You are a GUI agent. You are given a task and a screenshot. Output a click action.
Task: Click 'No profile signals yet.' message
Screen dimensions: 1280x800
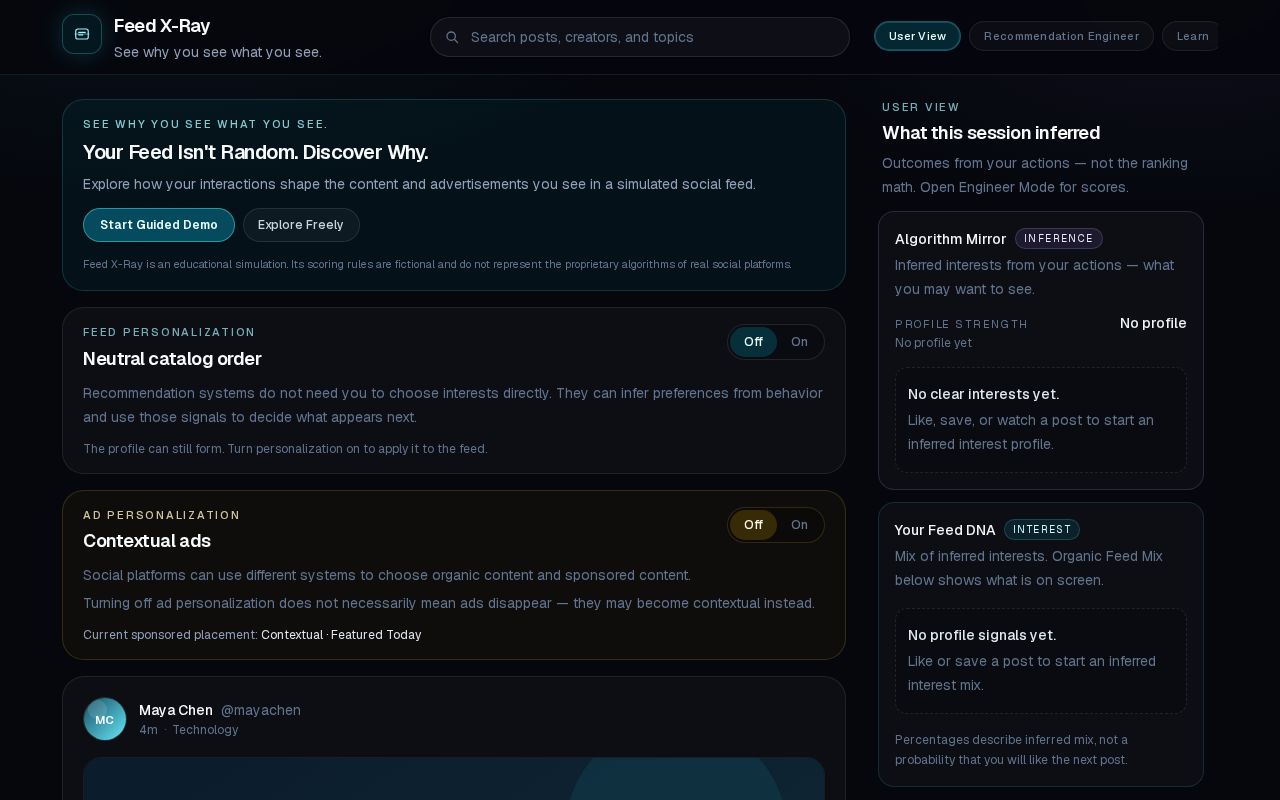click(x=982, y=635)
